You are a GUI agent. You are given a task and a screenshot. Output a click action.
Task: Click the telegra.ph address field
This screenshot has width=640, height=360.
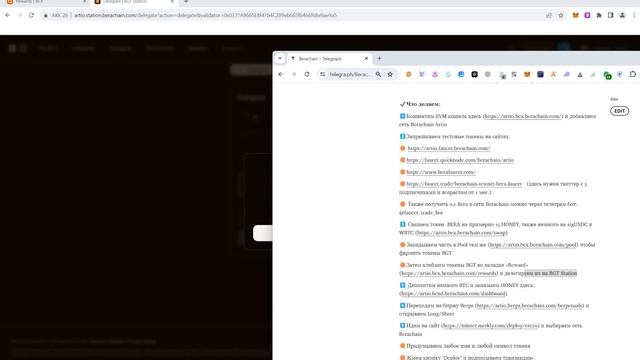pyautogui.click(x=350, y=74)
